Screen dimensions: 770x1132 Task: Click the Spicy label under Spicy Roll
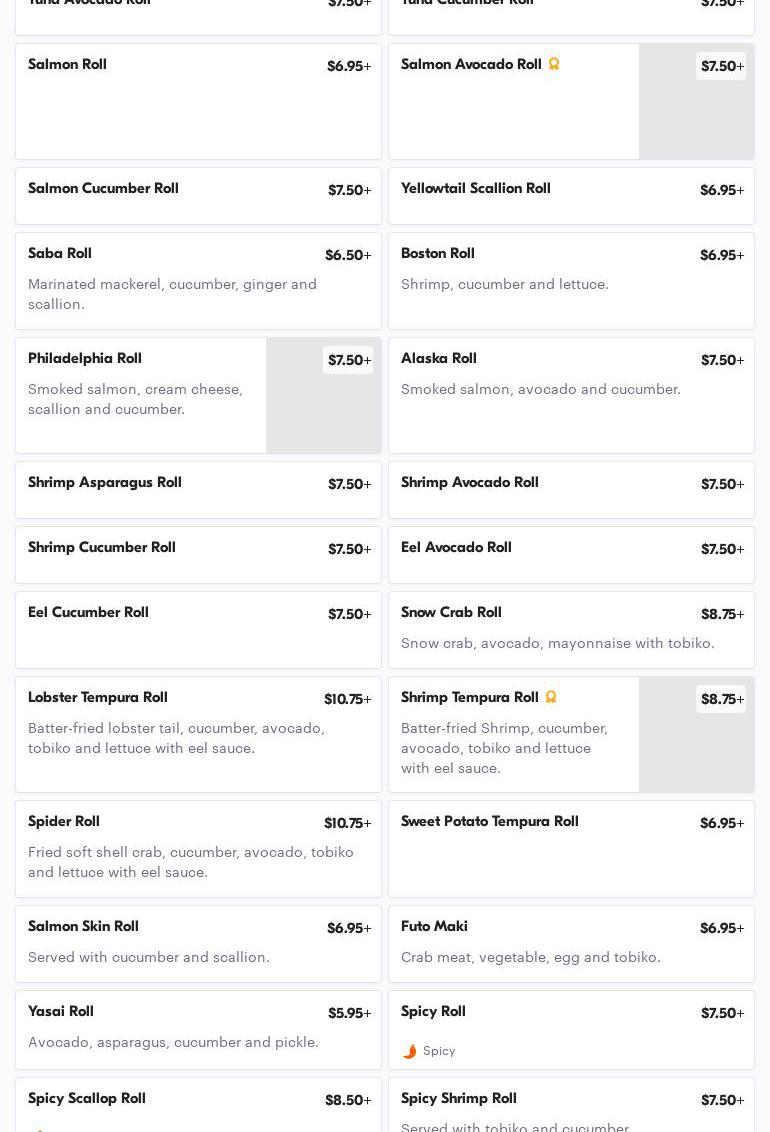click(x=439, y=1051)
